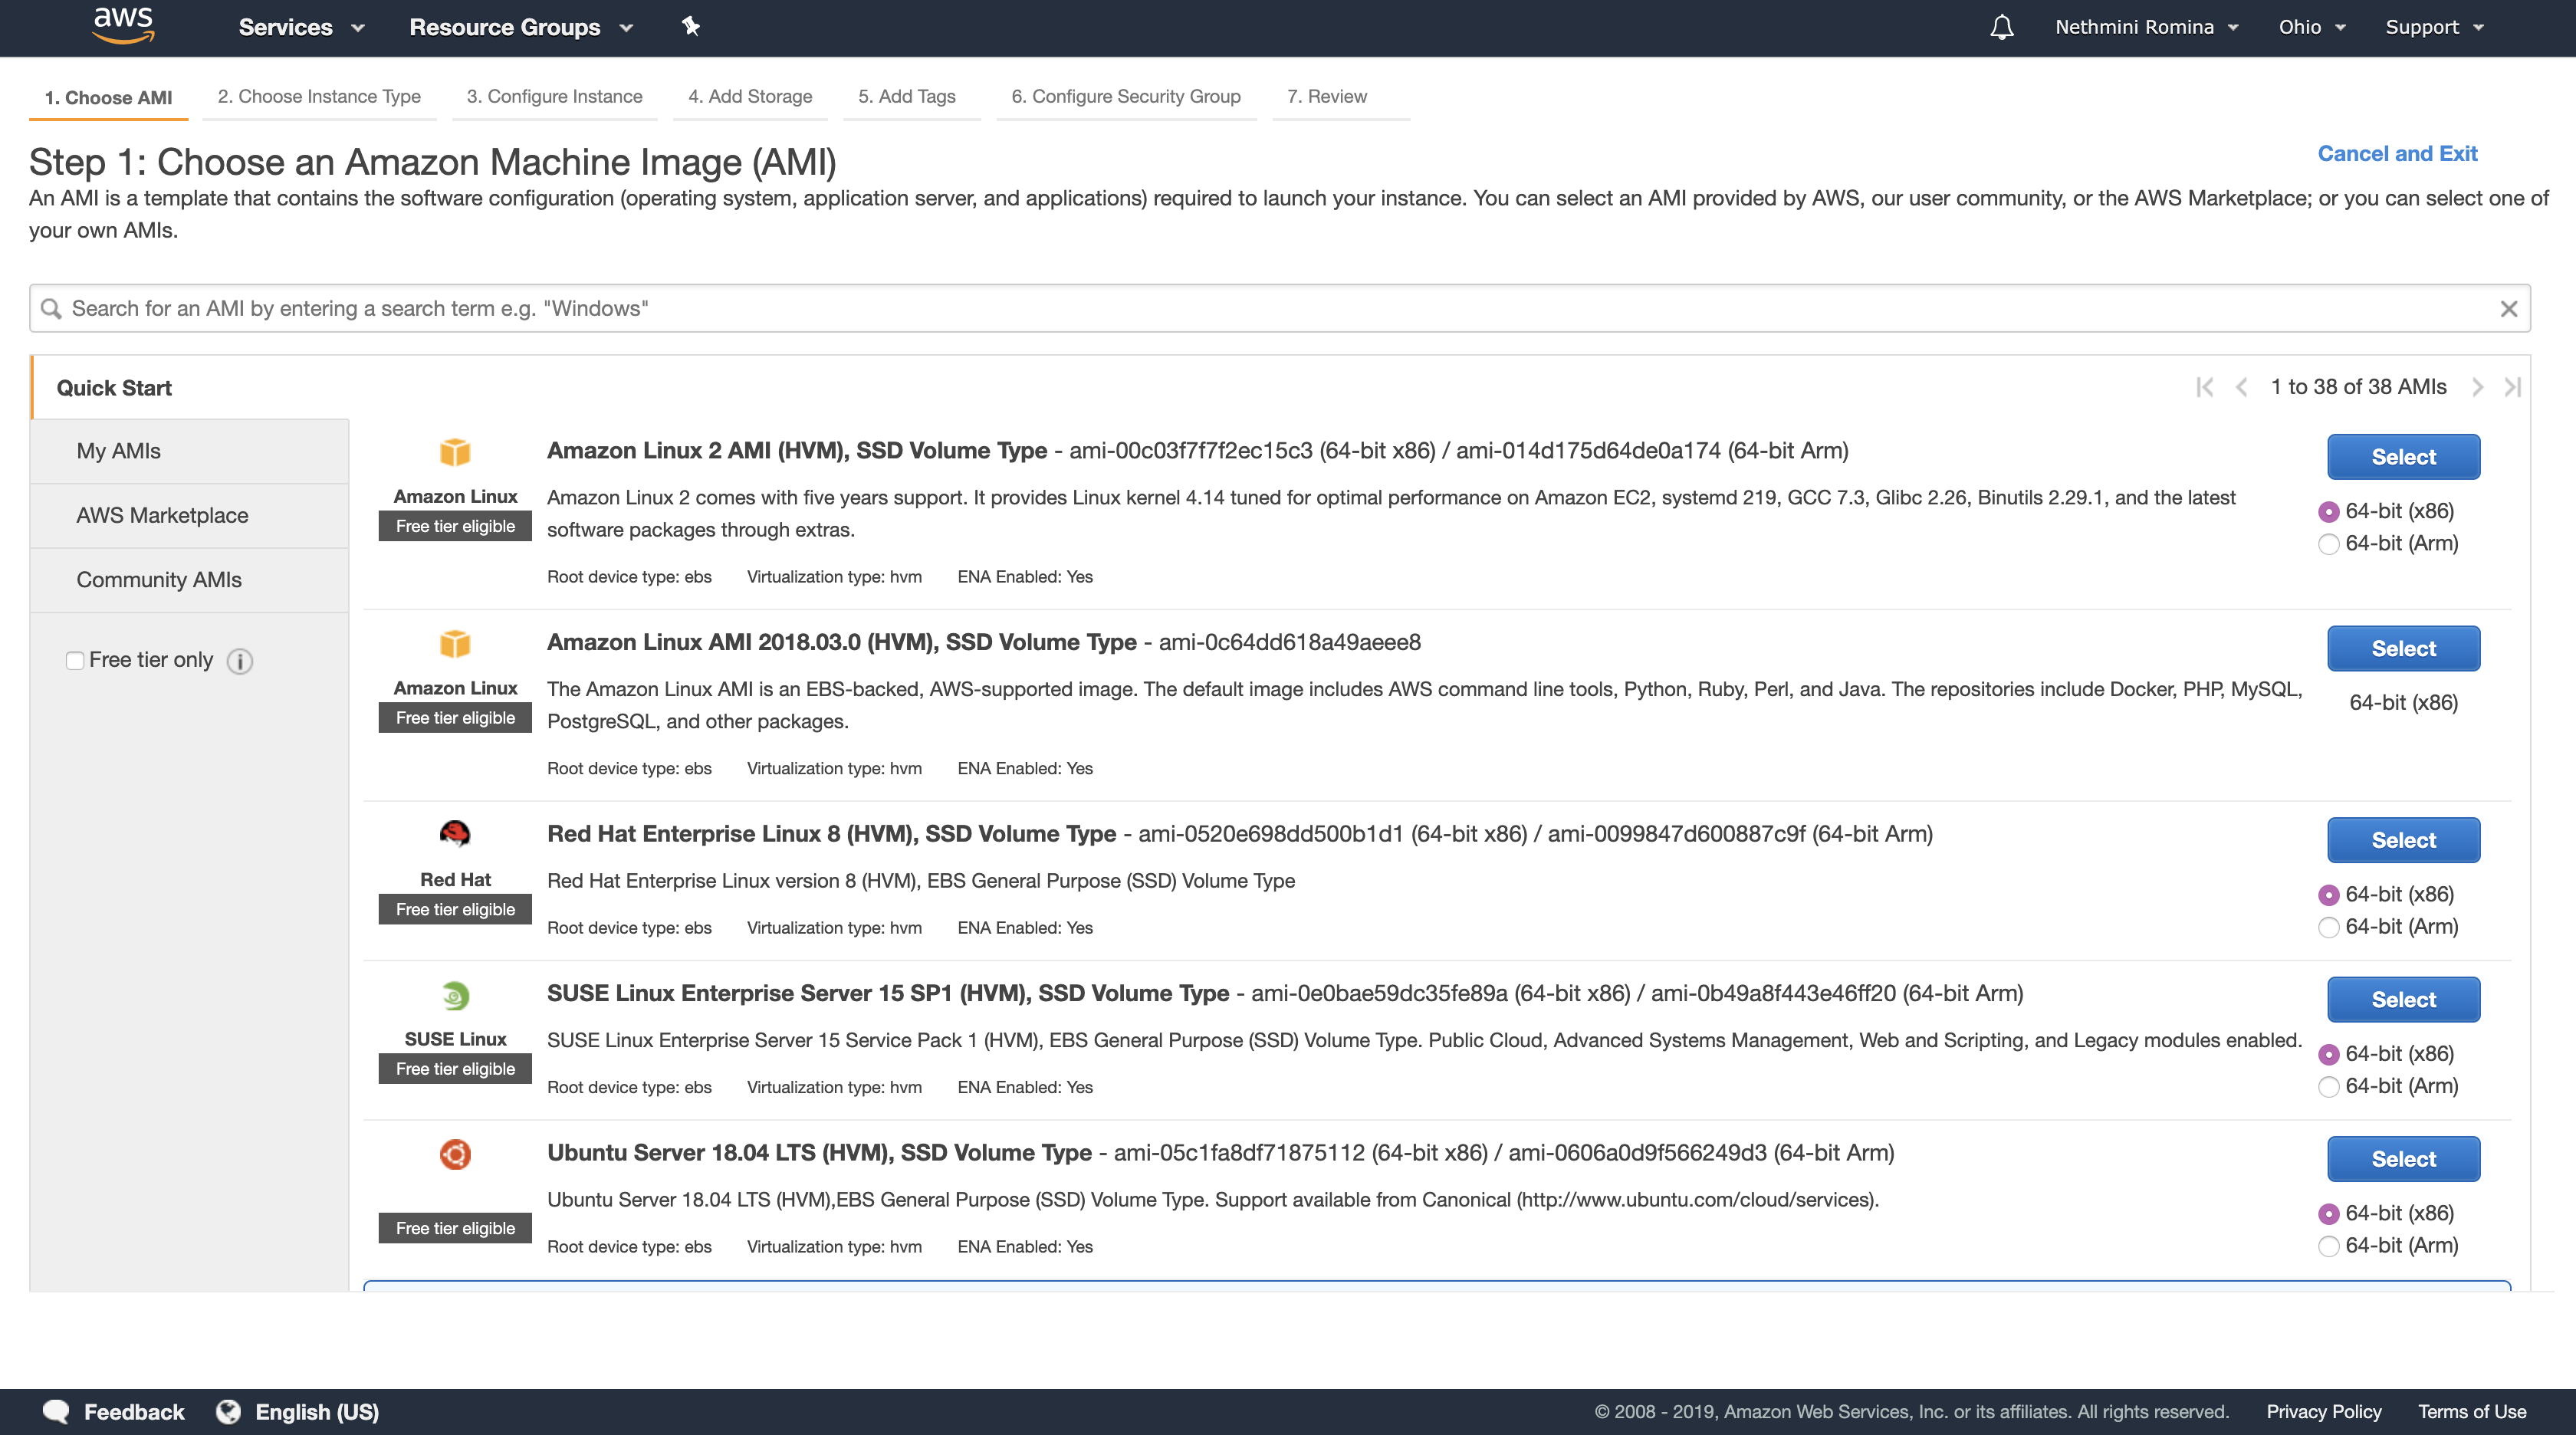Click the search magnifier icon
The width and height of the screenshot is (2576, 1435).
51,309
